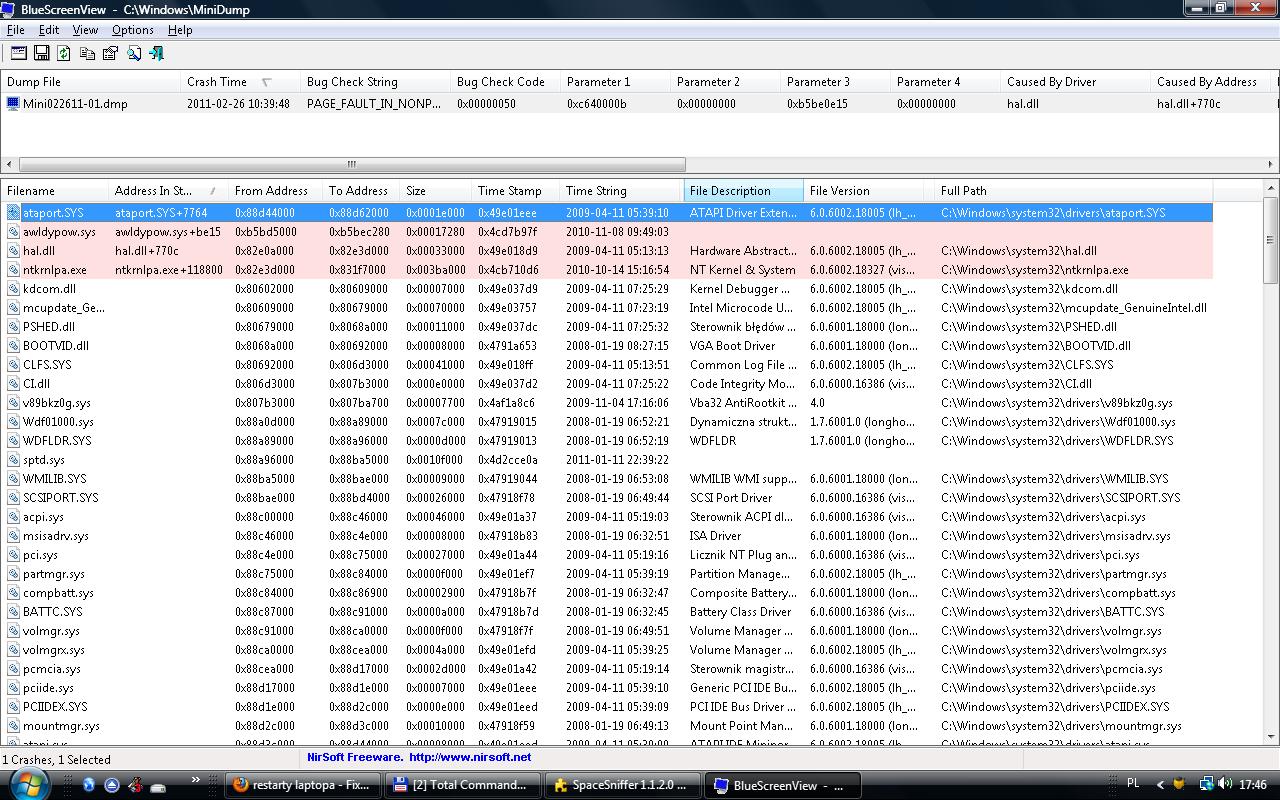Click the Mini022611-01.dmp file icon
The width and height of the screenshot is (1280, 800).
[13, 103]
